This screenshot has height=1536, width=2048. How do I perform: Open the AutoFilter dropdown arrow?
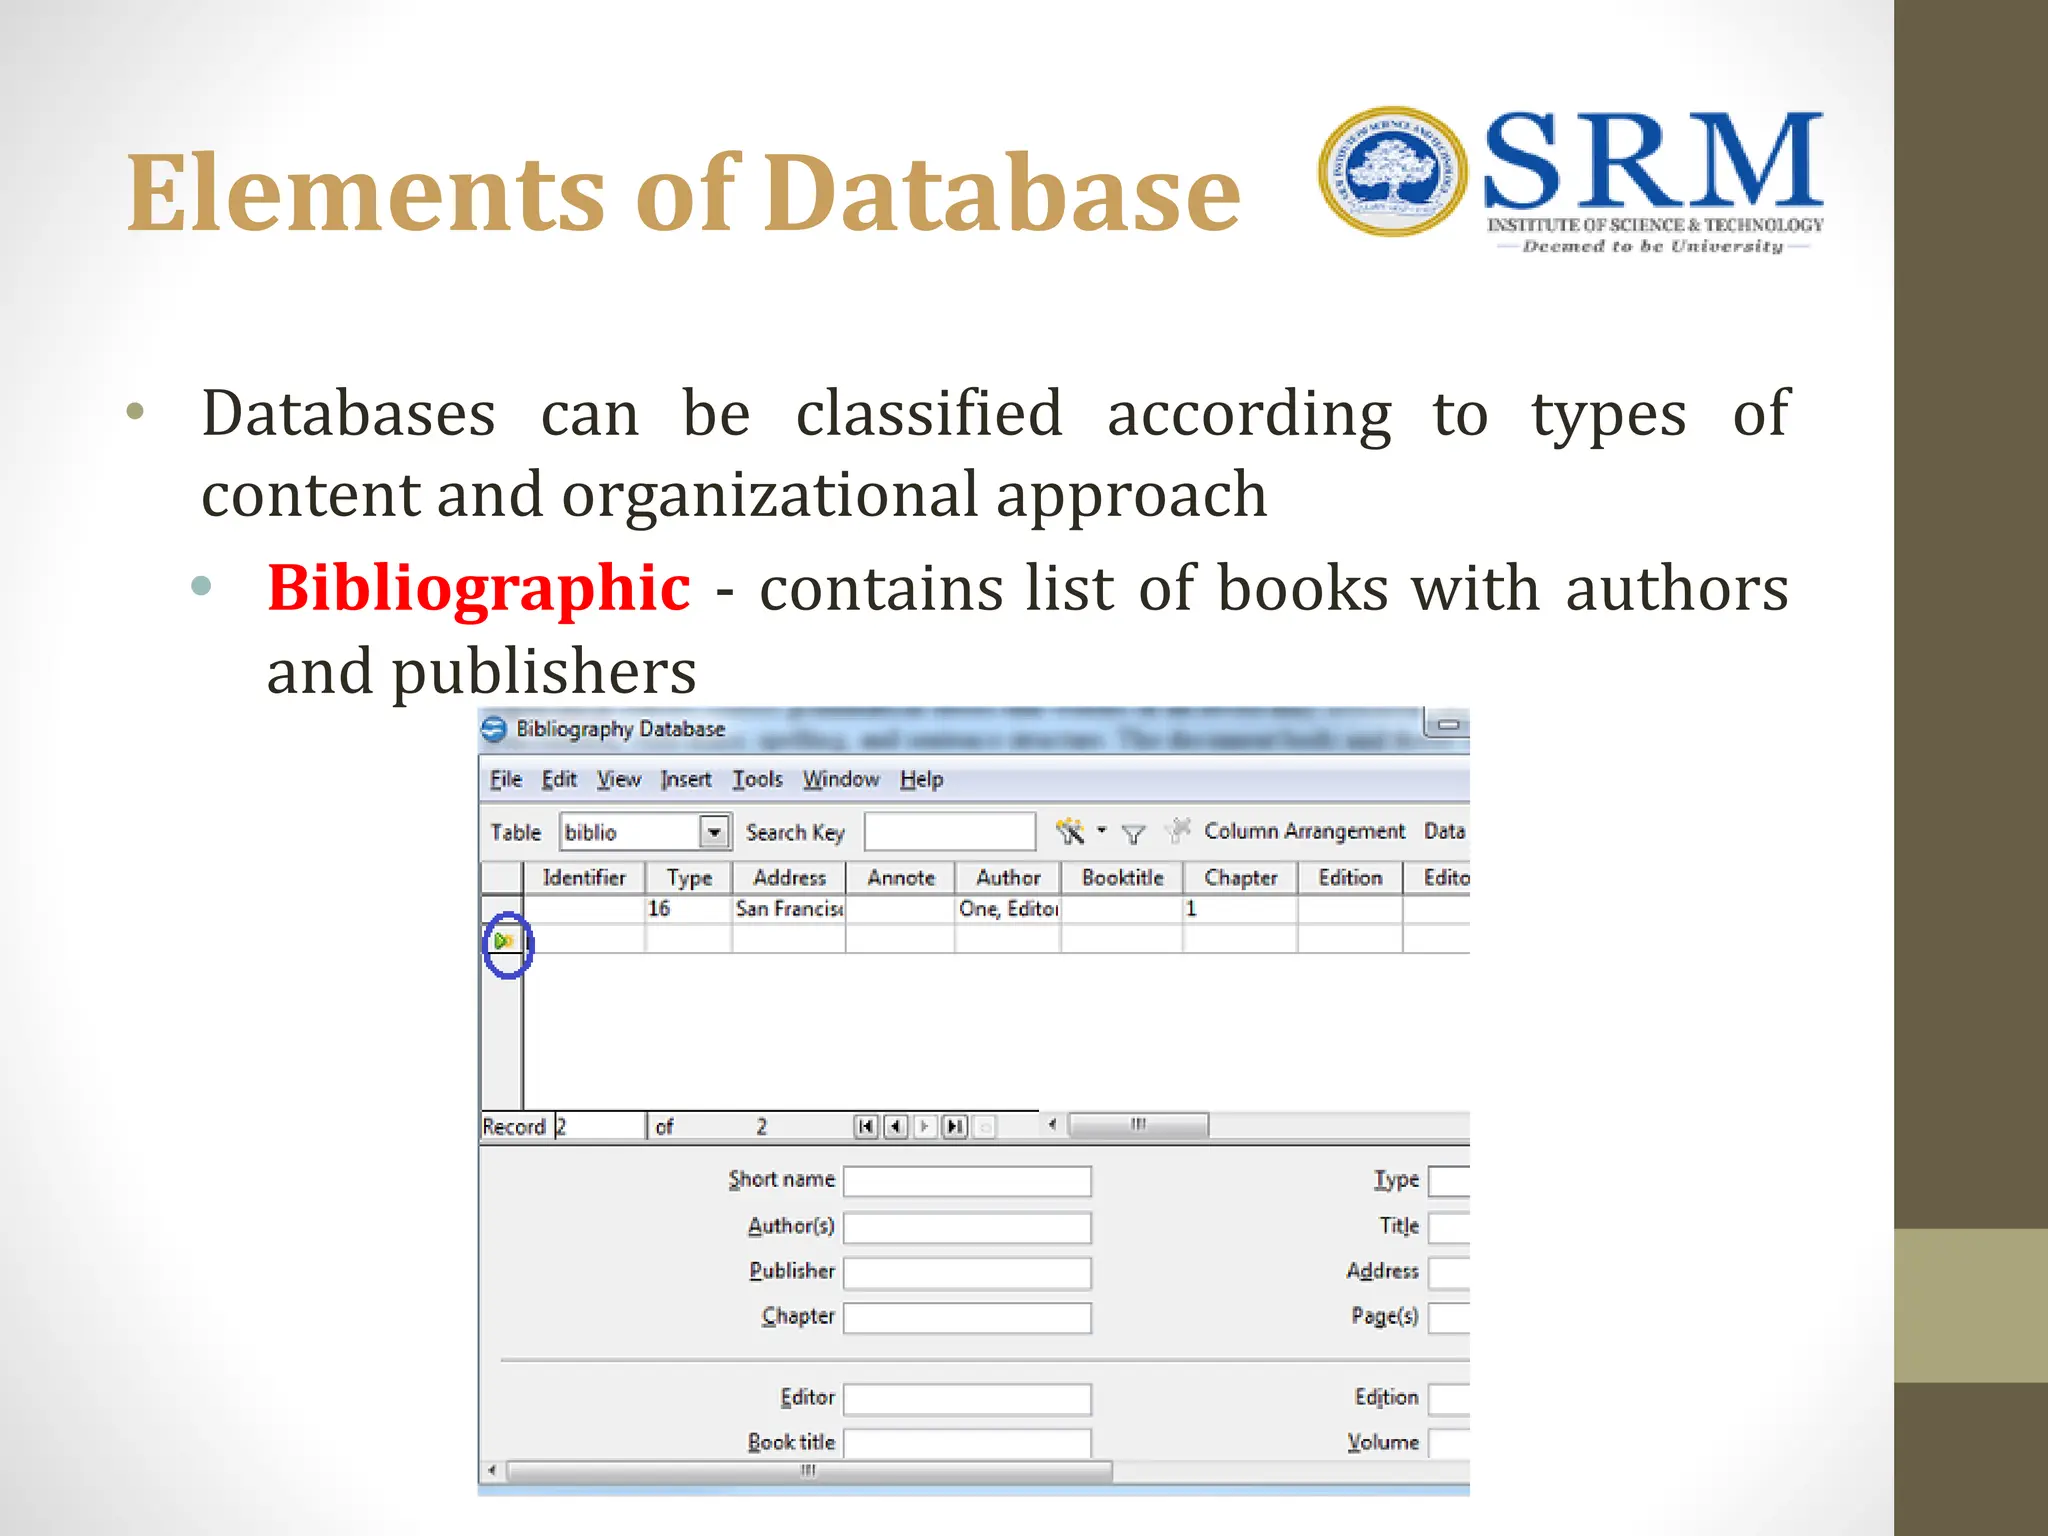click(x=1101, y=830)
